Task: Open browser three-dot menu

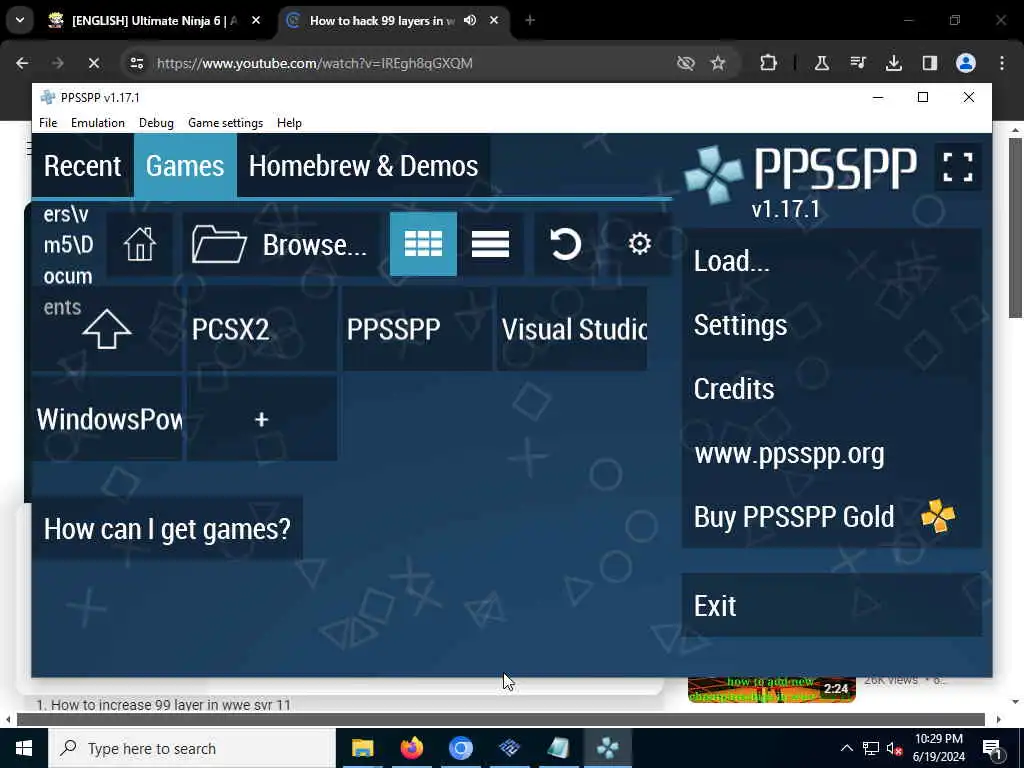Action: pyautogui.click(x=1002, y=63)
